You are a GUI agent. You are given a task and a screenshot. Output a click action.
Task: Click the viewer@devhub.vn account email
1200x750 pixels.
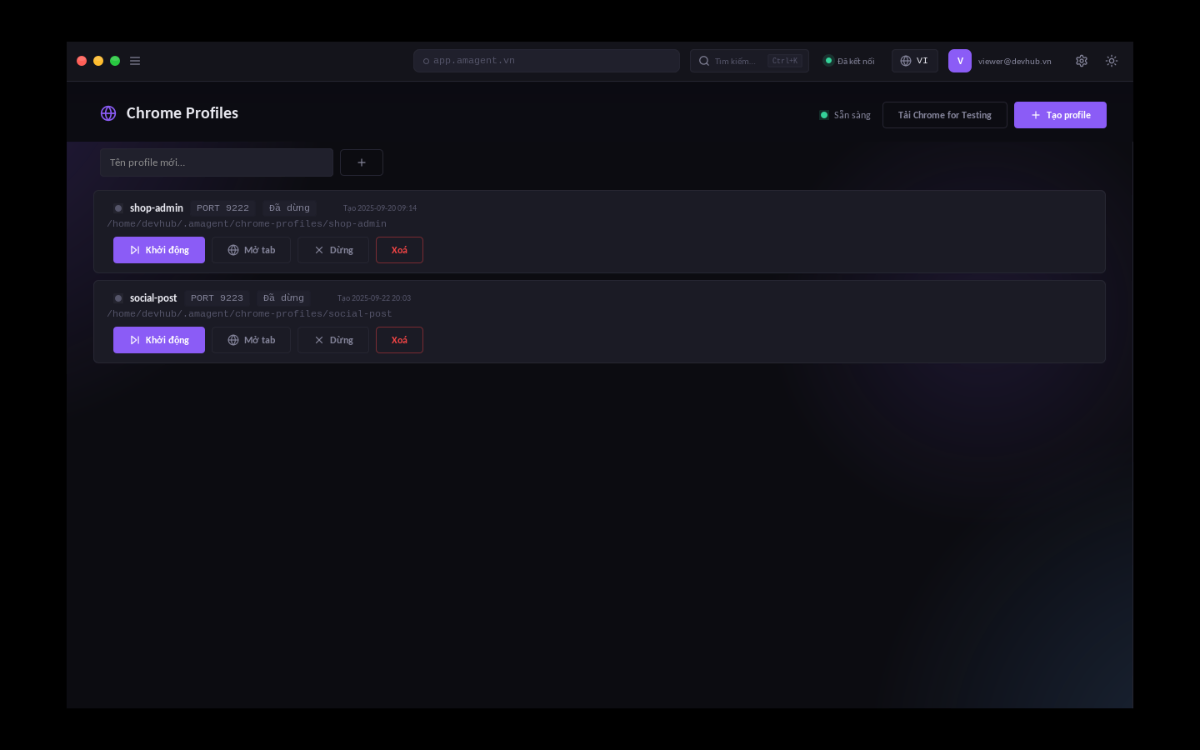point(1015,61)
